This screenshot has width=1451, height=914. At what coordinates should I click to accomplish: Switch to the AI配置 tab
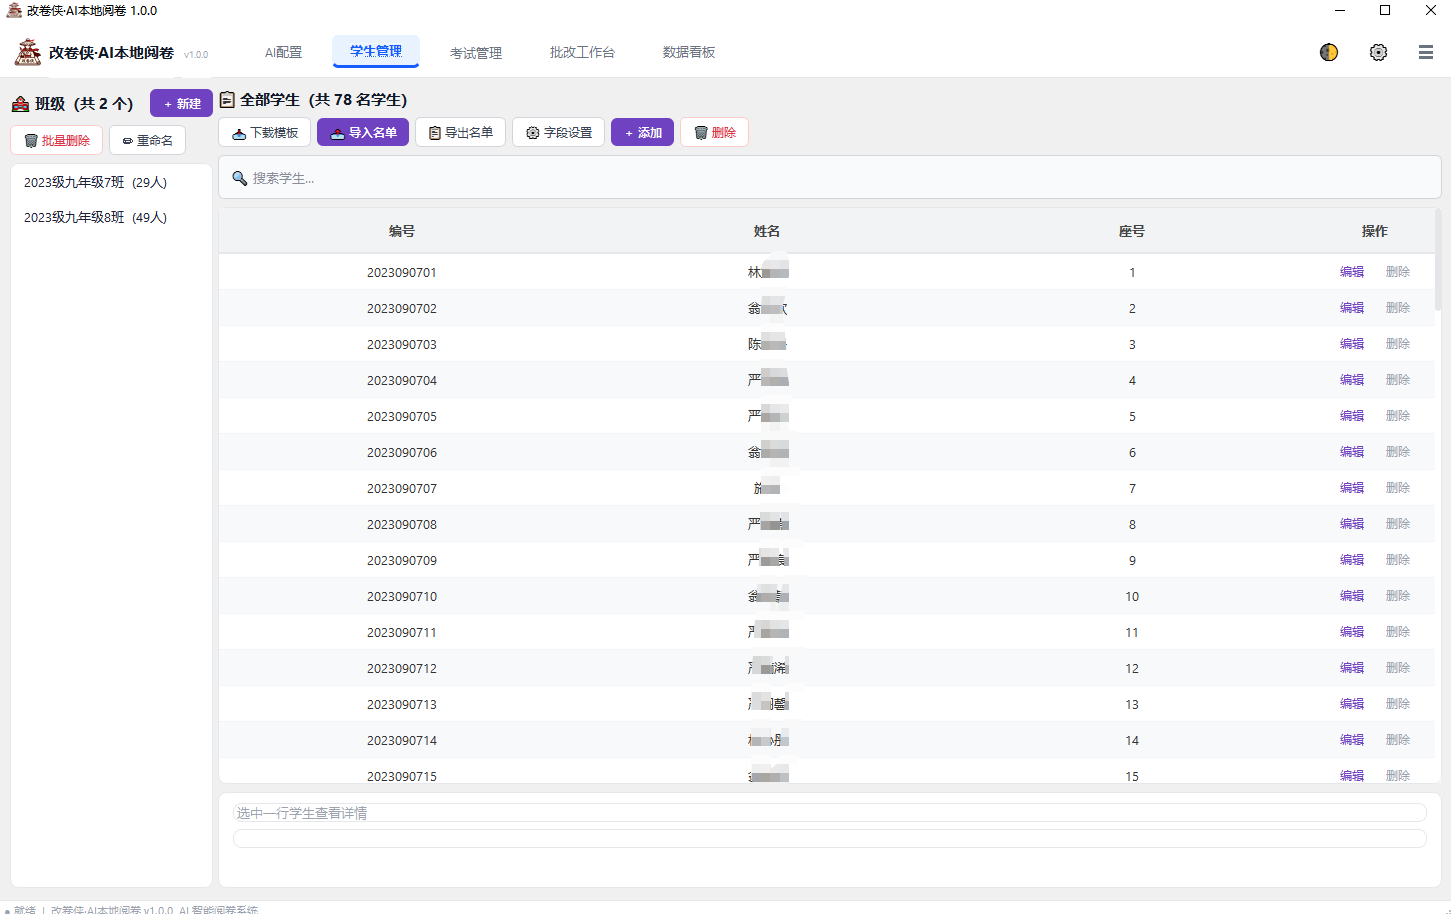283,52
